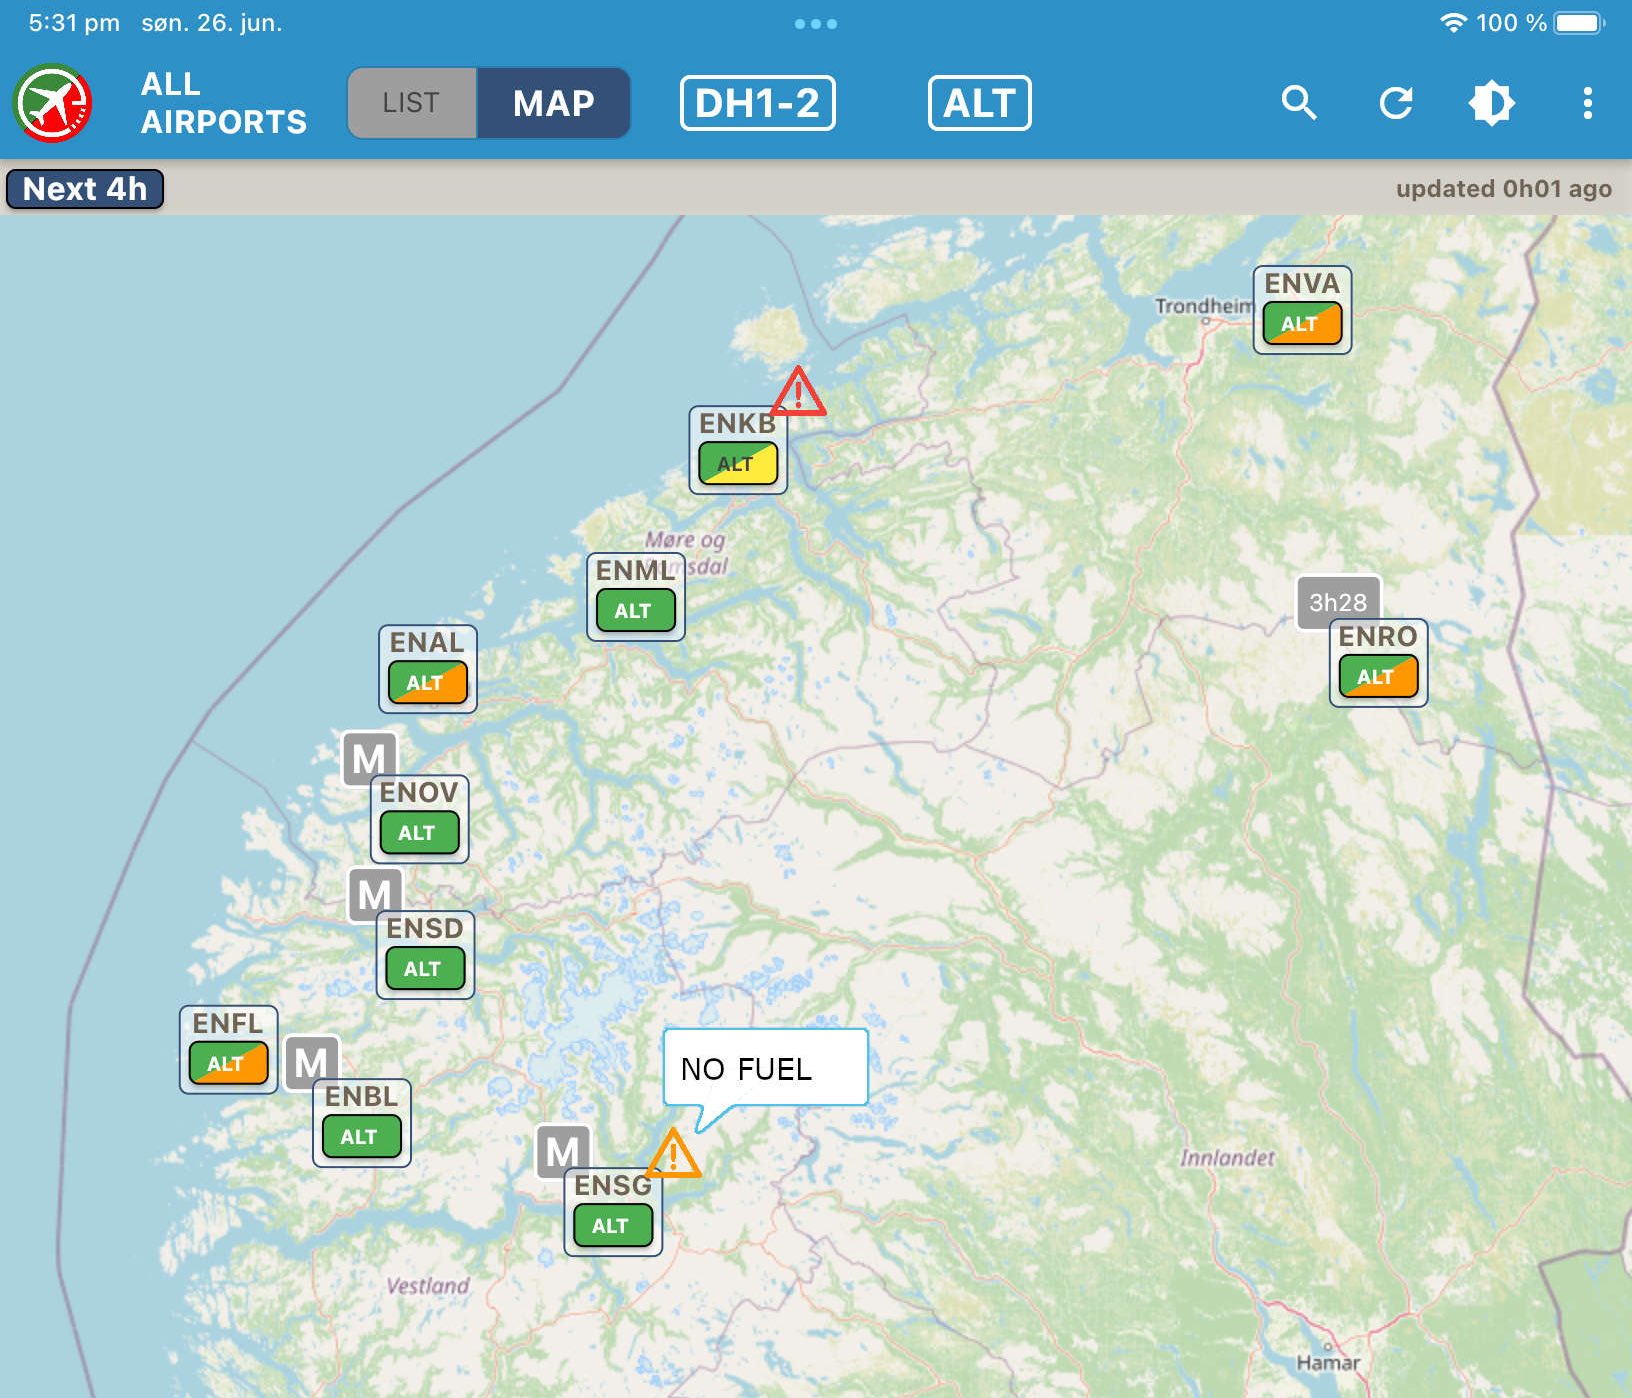Toggle brightness theme icon
Viewport: 1632px width, 1398px height.
pyautogui.click(x=1491, y=103)
